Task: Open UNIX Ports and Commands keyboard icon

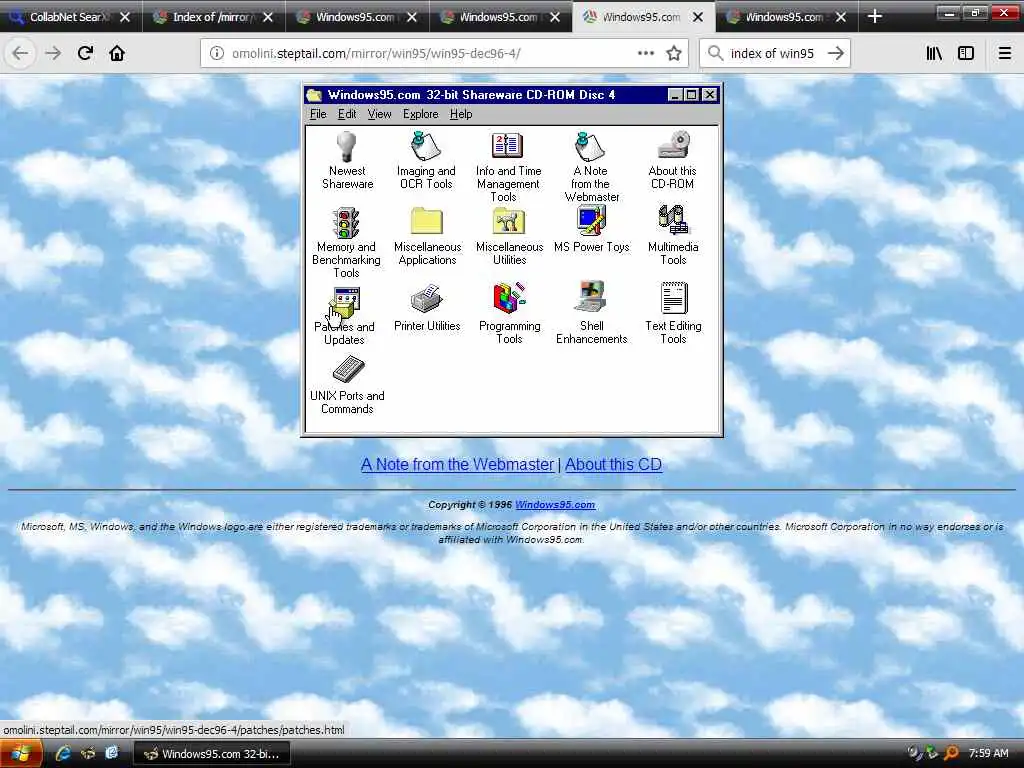Action: (x=348, y=369)
